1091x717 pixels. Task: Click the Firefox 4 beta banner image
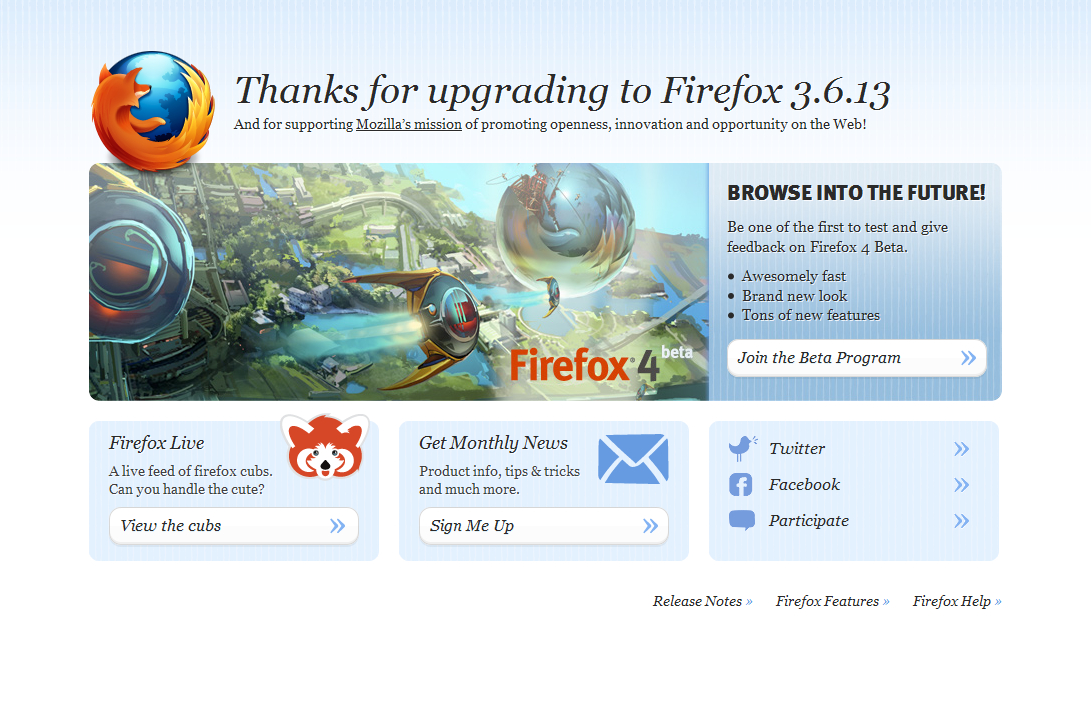pos(399,282)
